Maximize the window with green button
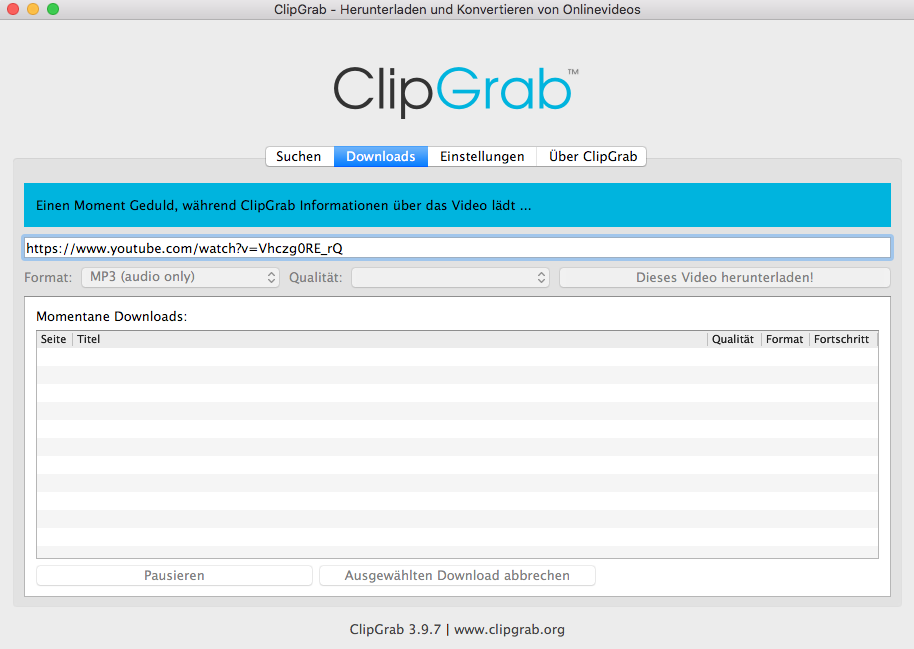This screenshot has height=649, width=914. point(52,9)
